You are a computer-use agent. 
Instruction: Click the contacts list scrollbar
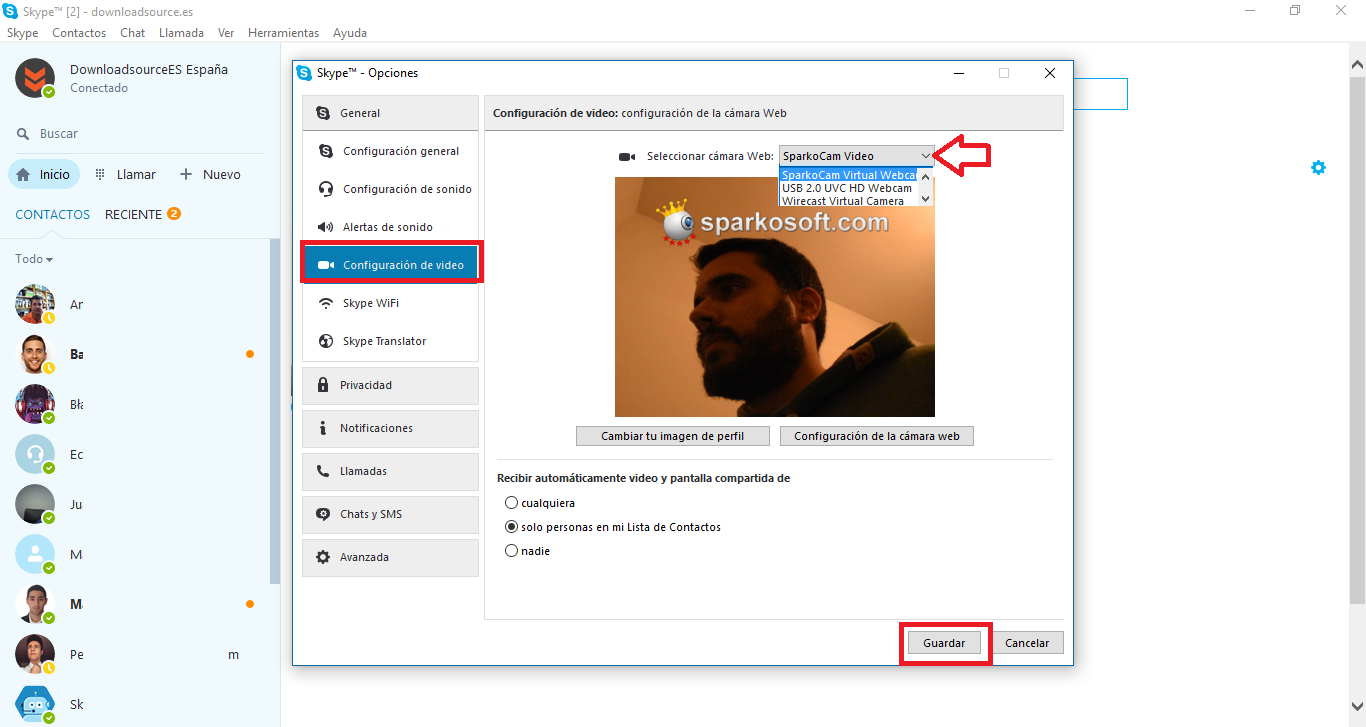click(275, 412)
